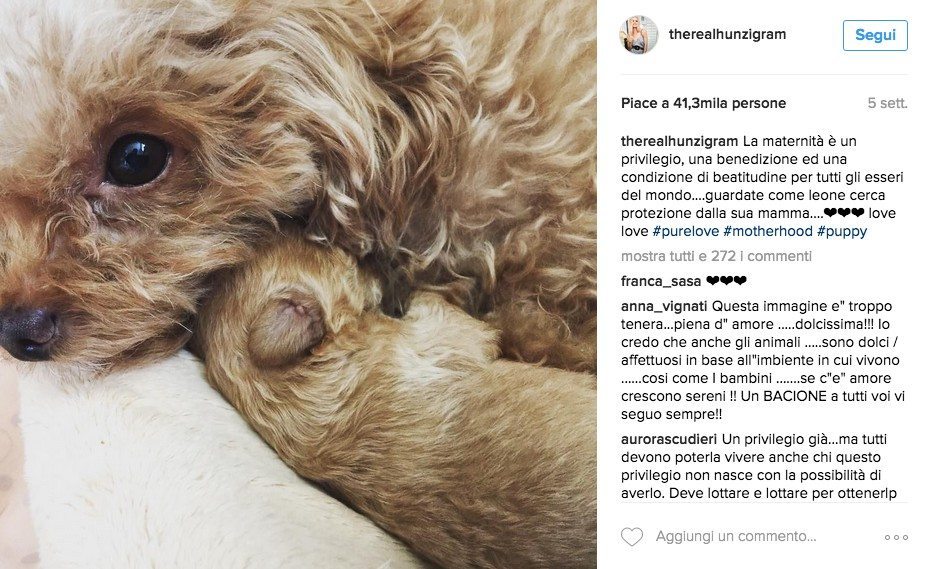
Task: Expand 'mostra tutti e 272 i commenti'
Action: point(716,256)
